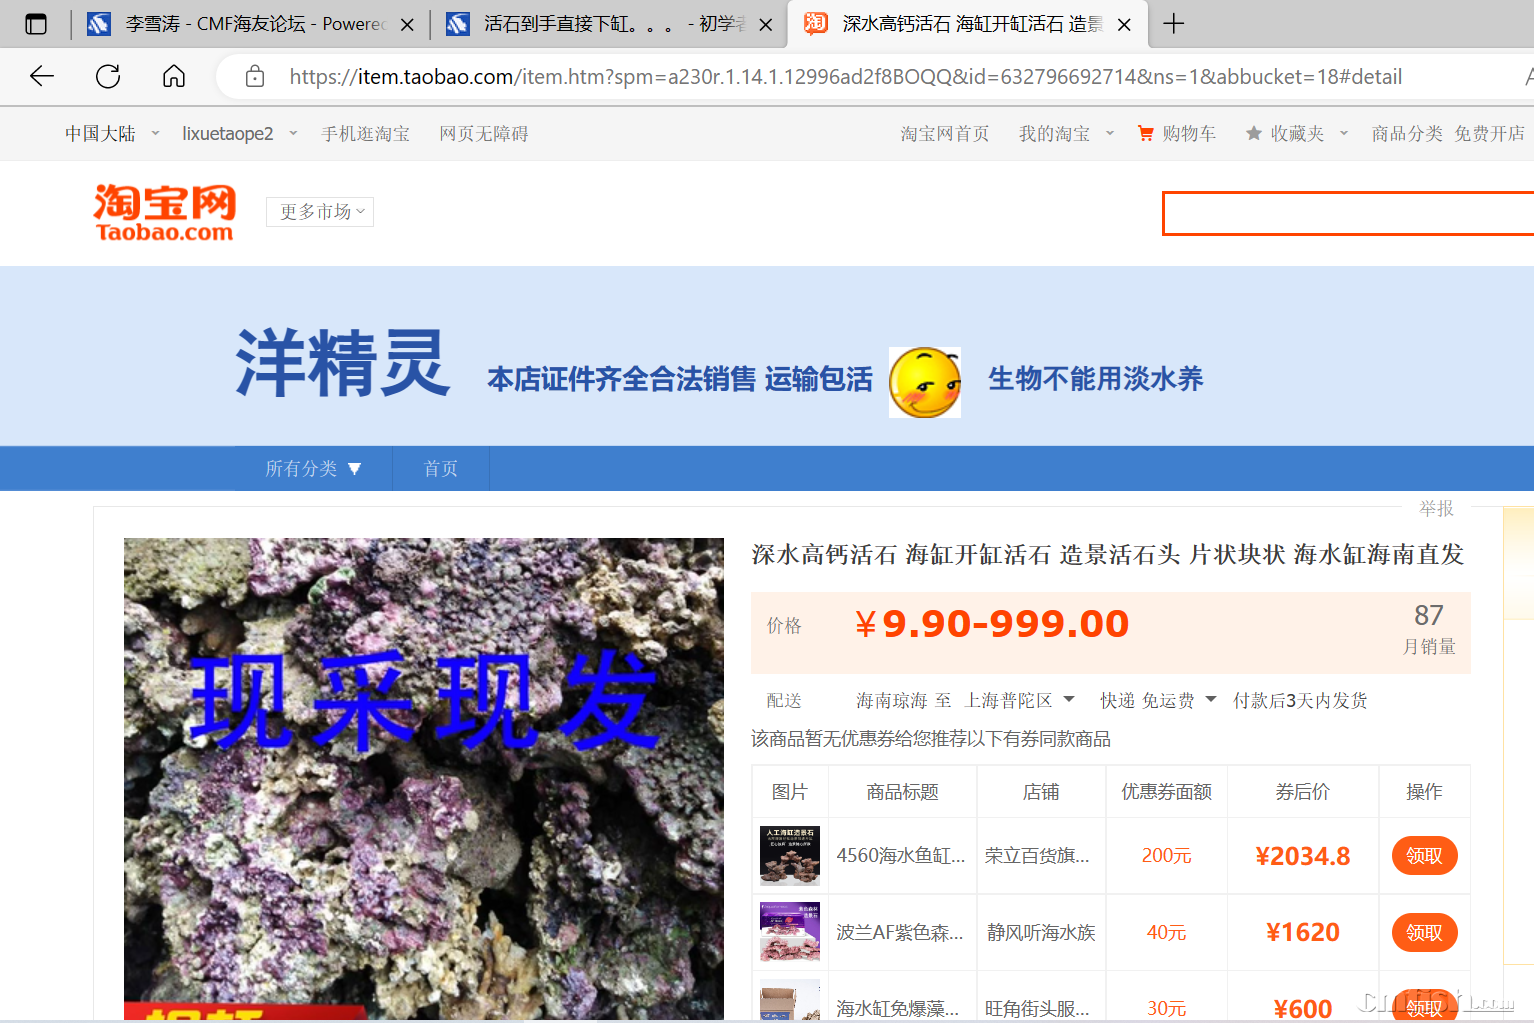Open the 所有分类 categories dropdown

pyautogui.click(x=312, y=468)
